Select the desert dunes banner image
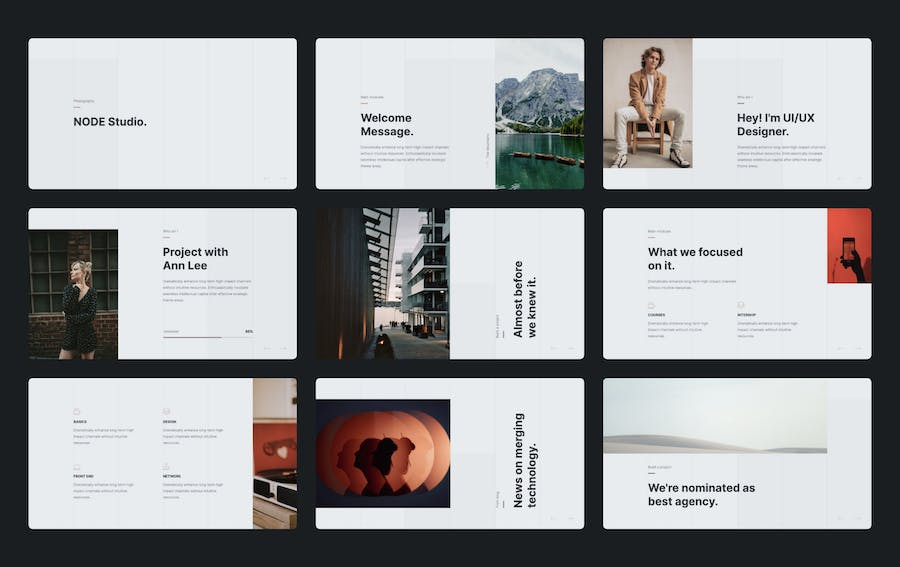 coord(714,416)
